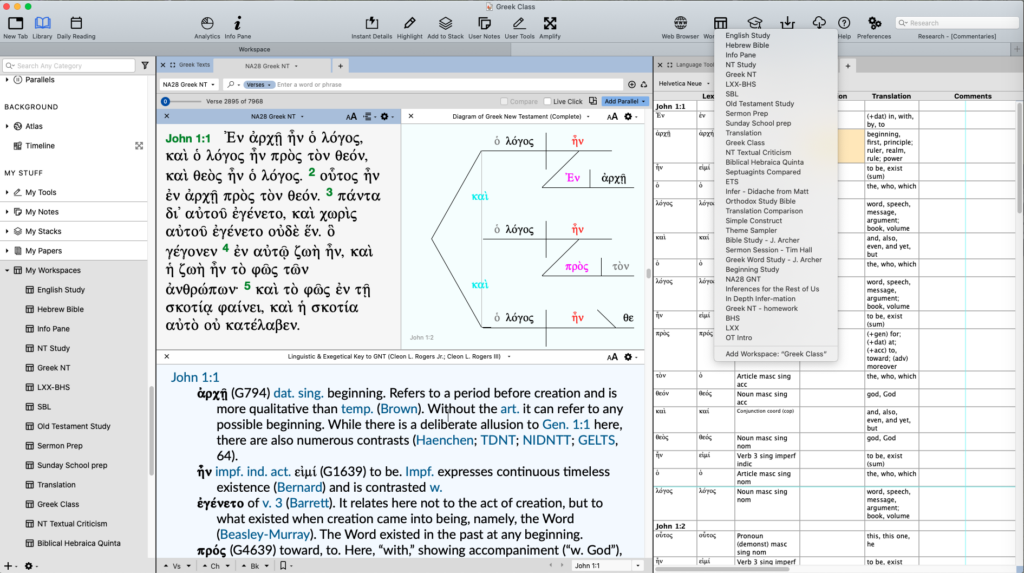Image resolution: width=1024 pixels, height=573 pixels.
Task: Select Add Workspace "Greek Class" menu entry
Action: [x=775, y=354]
